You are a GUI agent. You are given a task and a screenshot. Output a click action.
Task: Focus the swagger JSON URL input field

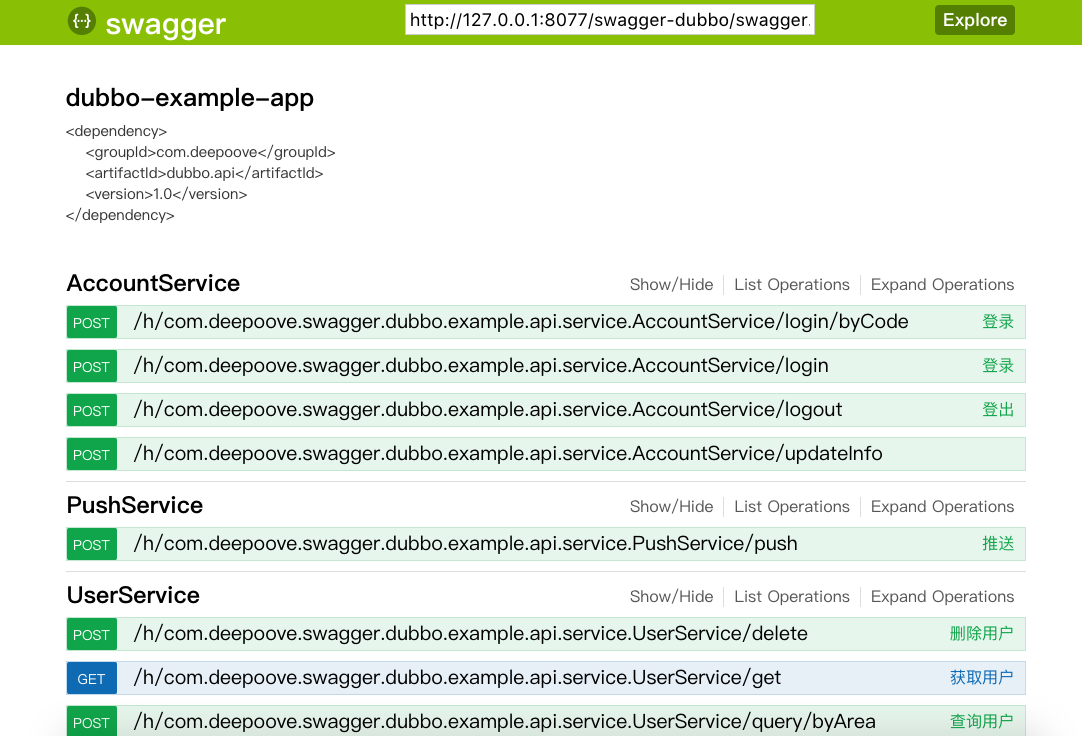(x=609, y=20)
